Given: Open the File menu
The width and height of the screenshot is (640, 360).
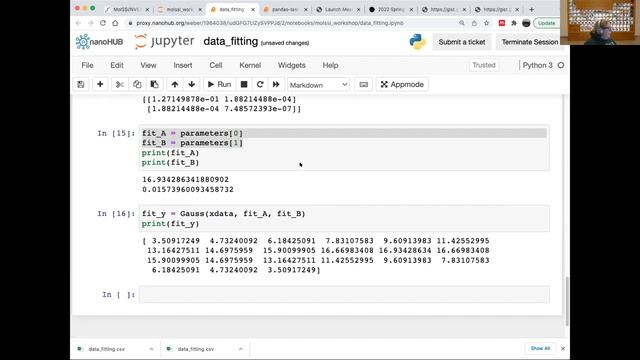Looking at the screenshot, I should tap(87, 65).
